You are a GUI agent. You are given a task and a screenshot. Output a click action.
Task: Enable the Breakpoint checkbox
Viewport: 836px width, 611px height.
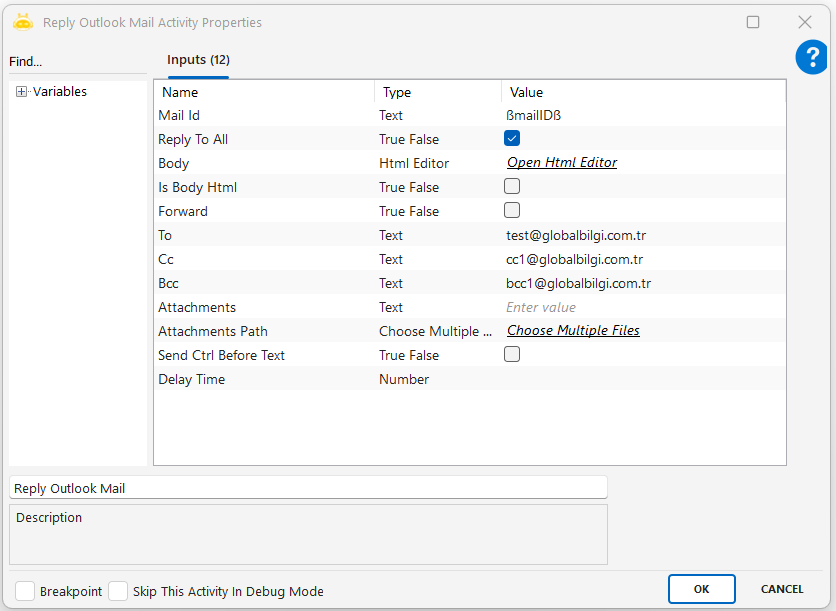tap(25, 591)
